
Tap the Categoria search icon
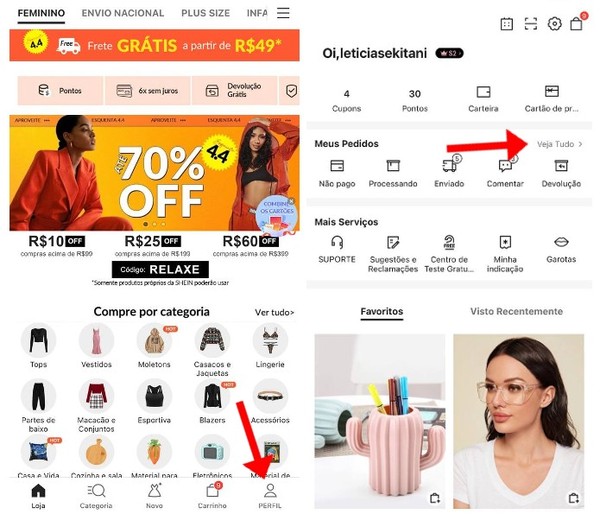(x=96, y=491)
